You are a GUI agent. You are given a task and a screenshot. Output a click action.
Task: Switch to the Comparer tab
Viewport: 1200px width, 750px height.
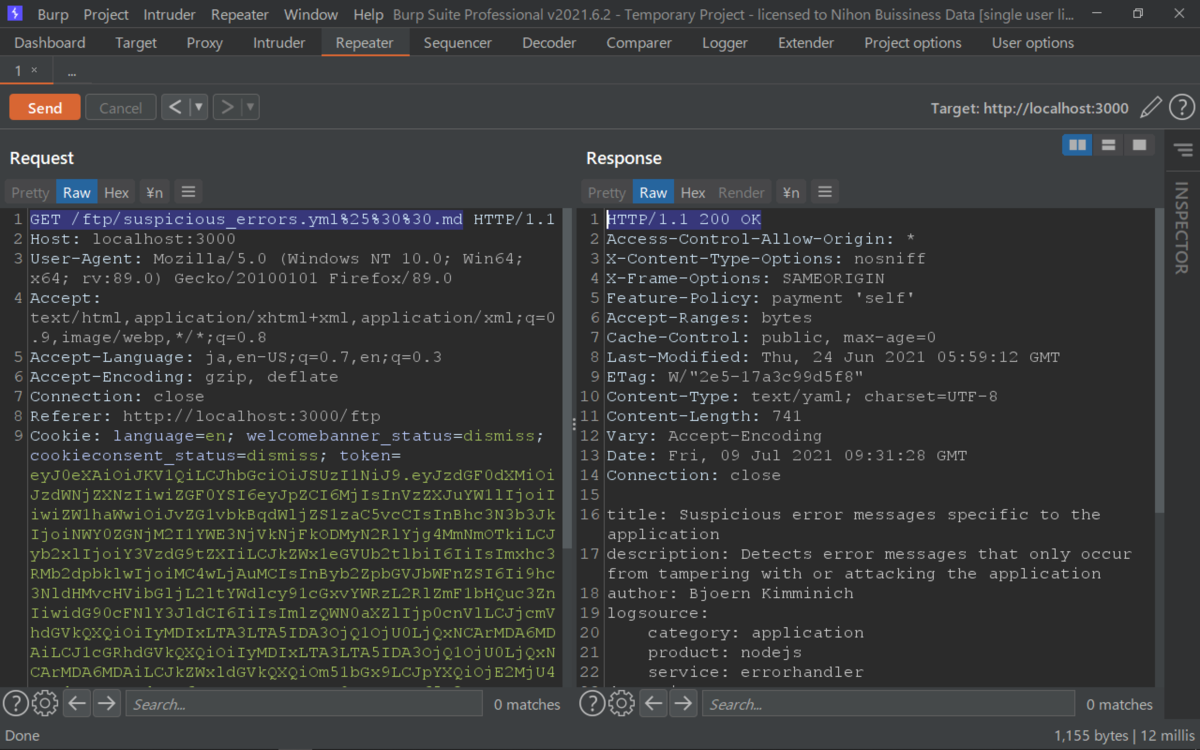click(x=639, y=42)
